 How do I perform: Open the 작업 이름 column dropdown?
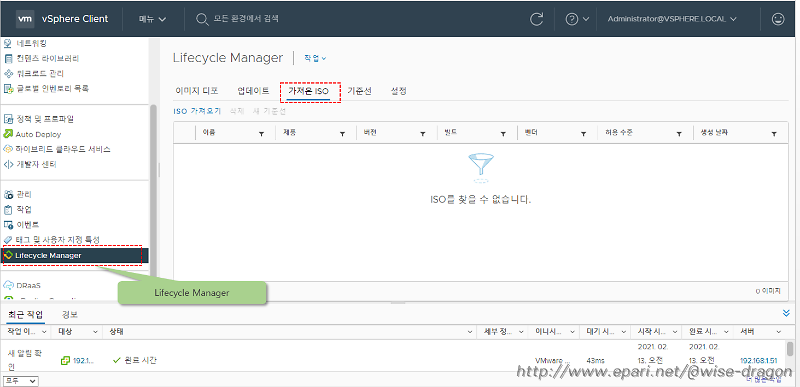click(x=43, y=332)
